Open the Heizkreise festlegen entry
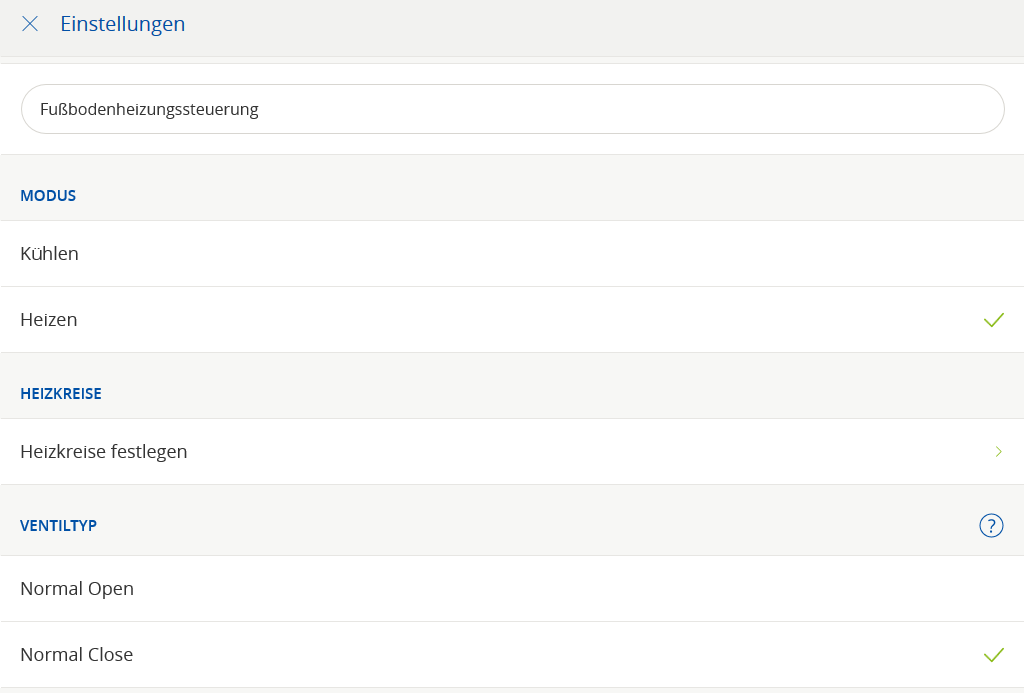The width and height of the screenshot is (1024, 693). point(104,452)
